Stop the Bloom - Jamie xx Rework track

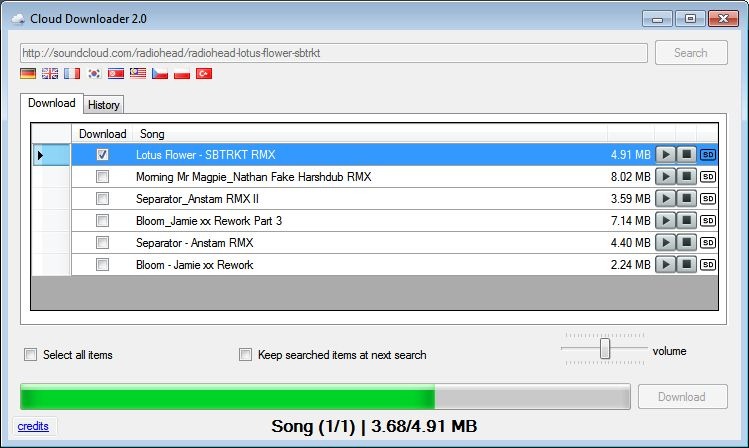pos(686,265)
